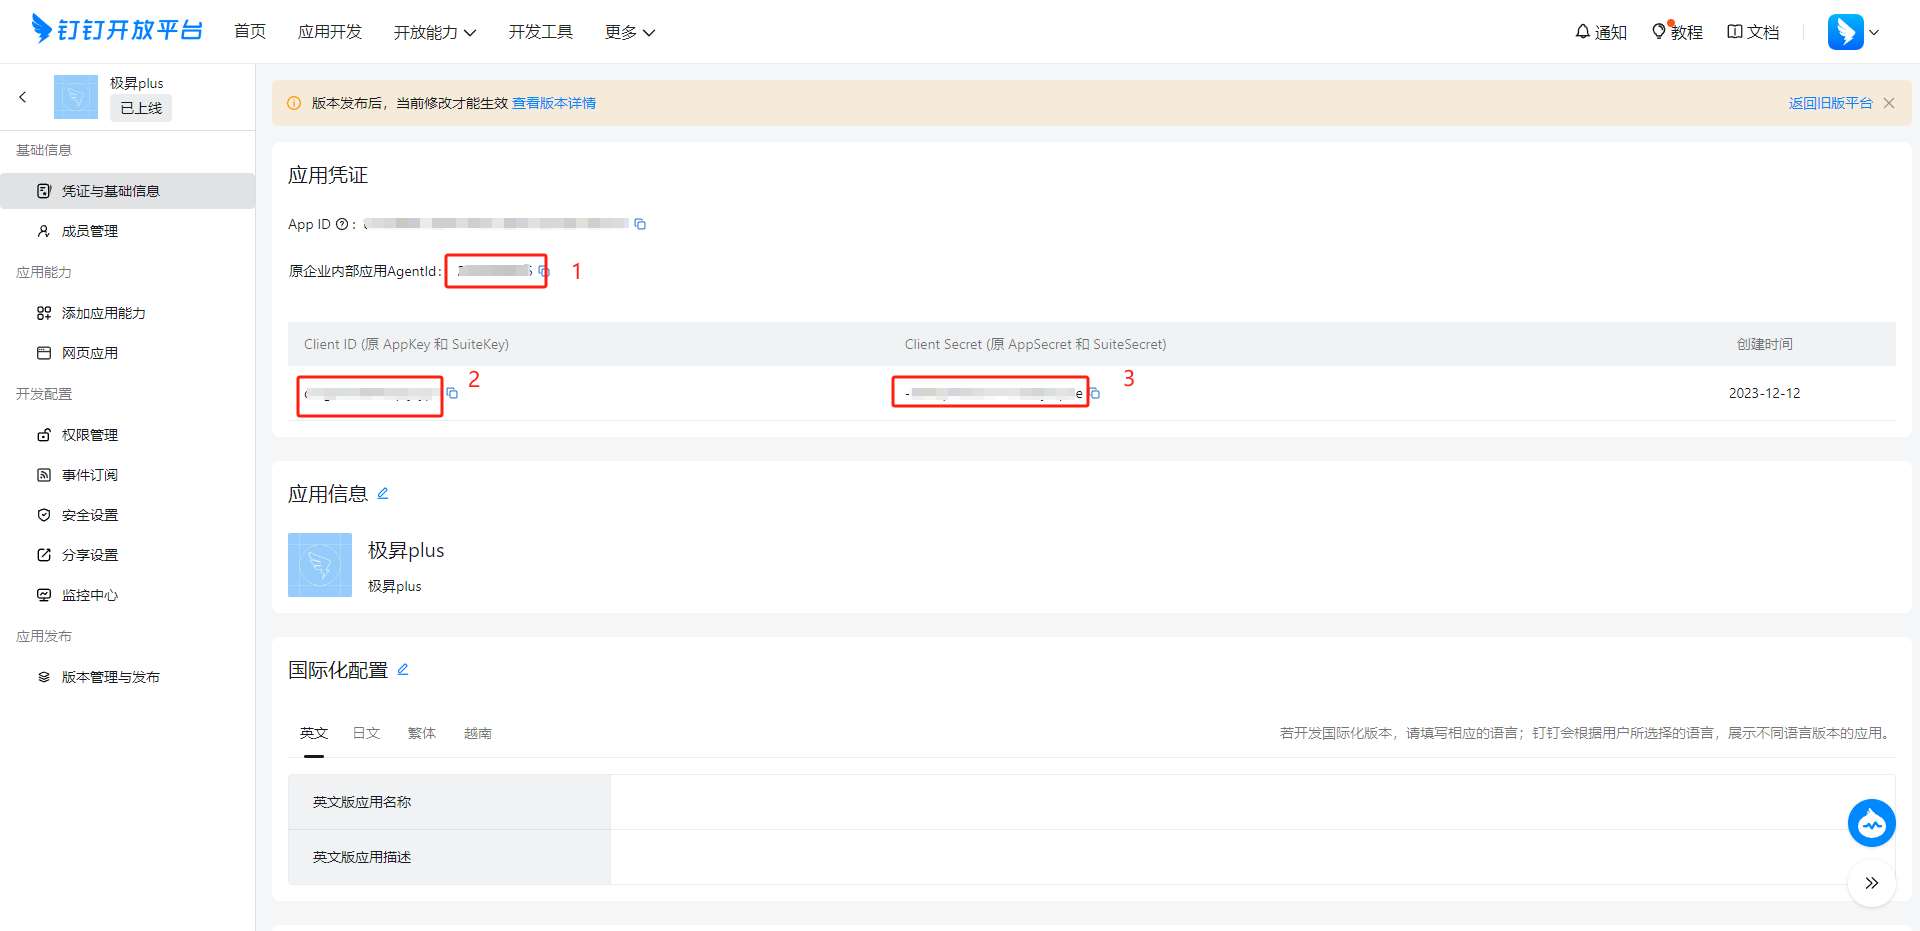Go to 首页 in top navigation
Image resolution: width=1920 pixels, height=931 pixels.
[x=250, y=32]
